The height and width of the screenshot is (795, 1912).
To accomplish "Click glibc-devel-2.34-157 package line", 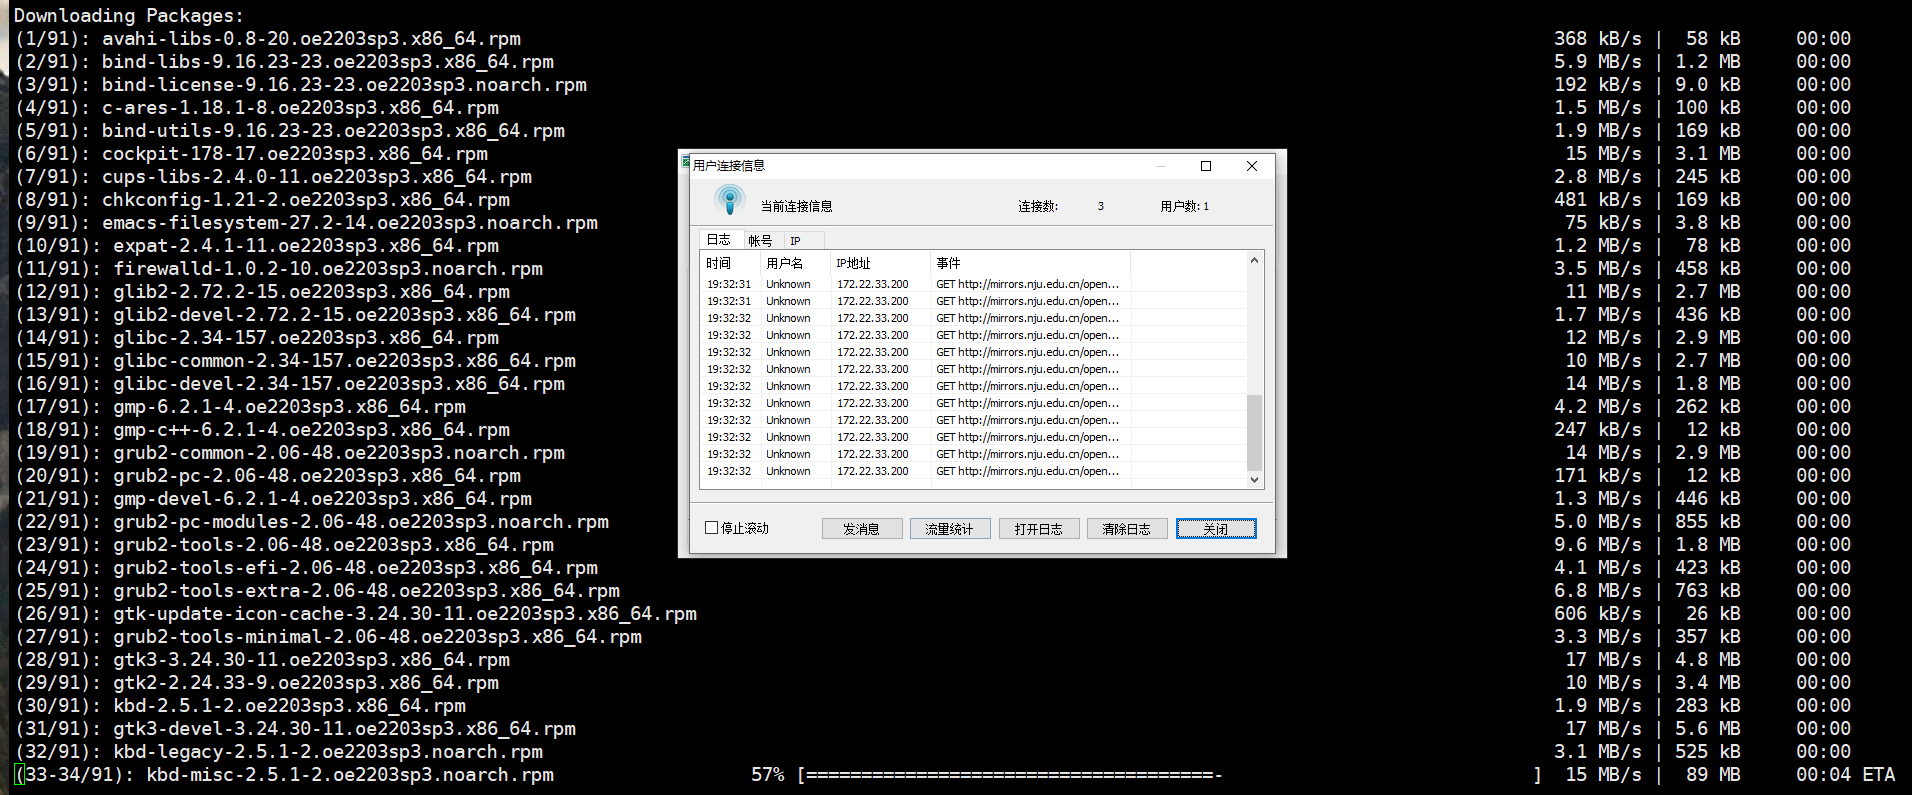I will pos(289,383).
